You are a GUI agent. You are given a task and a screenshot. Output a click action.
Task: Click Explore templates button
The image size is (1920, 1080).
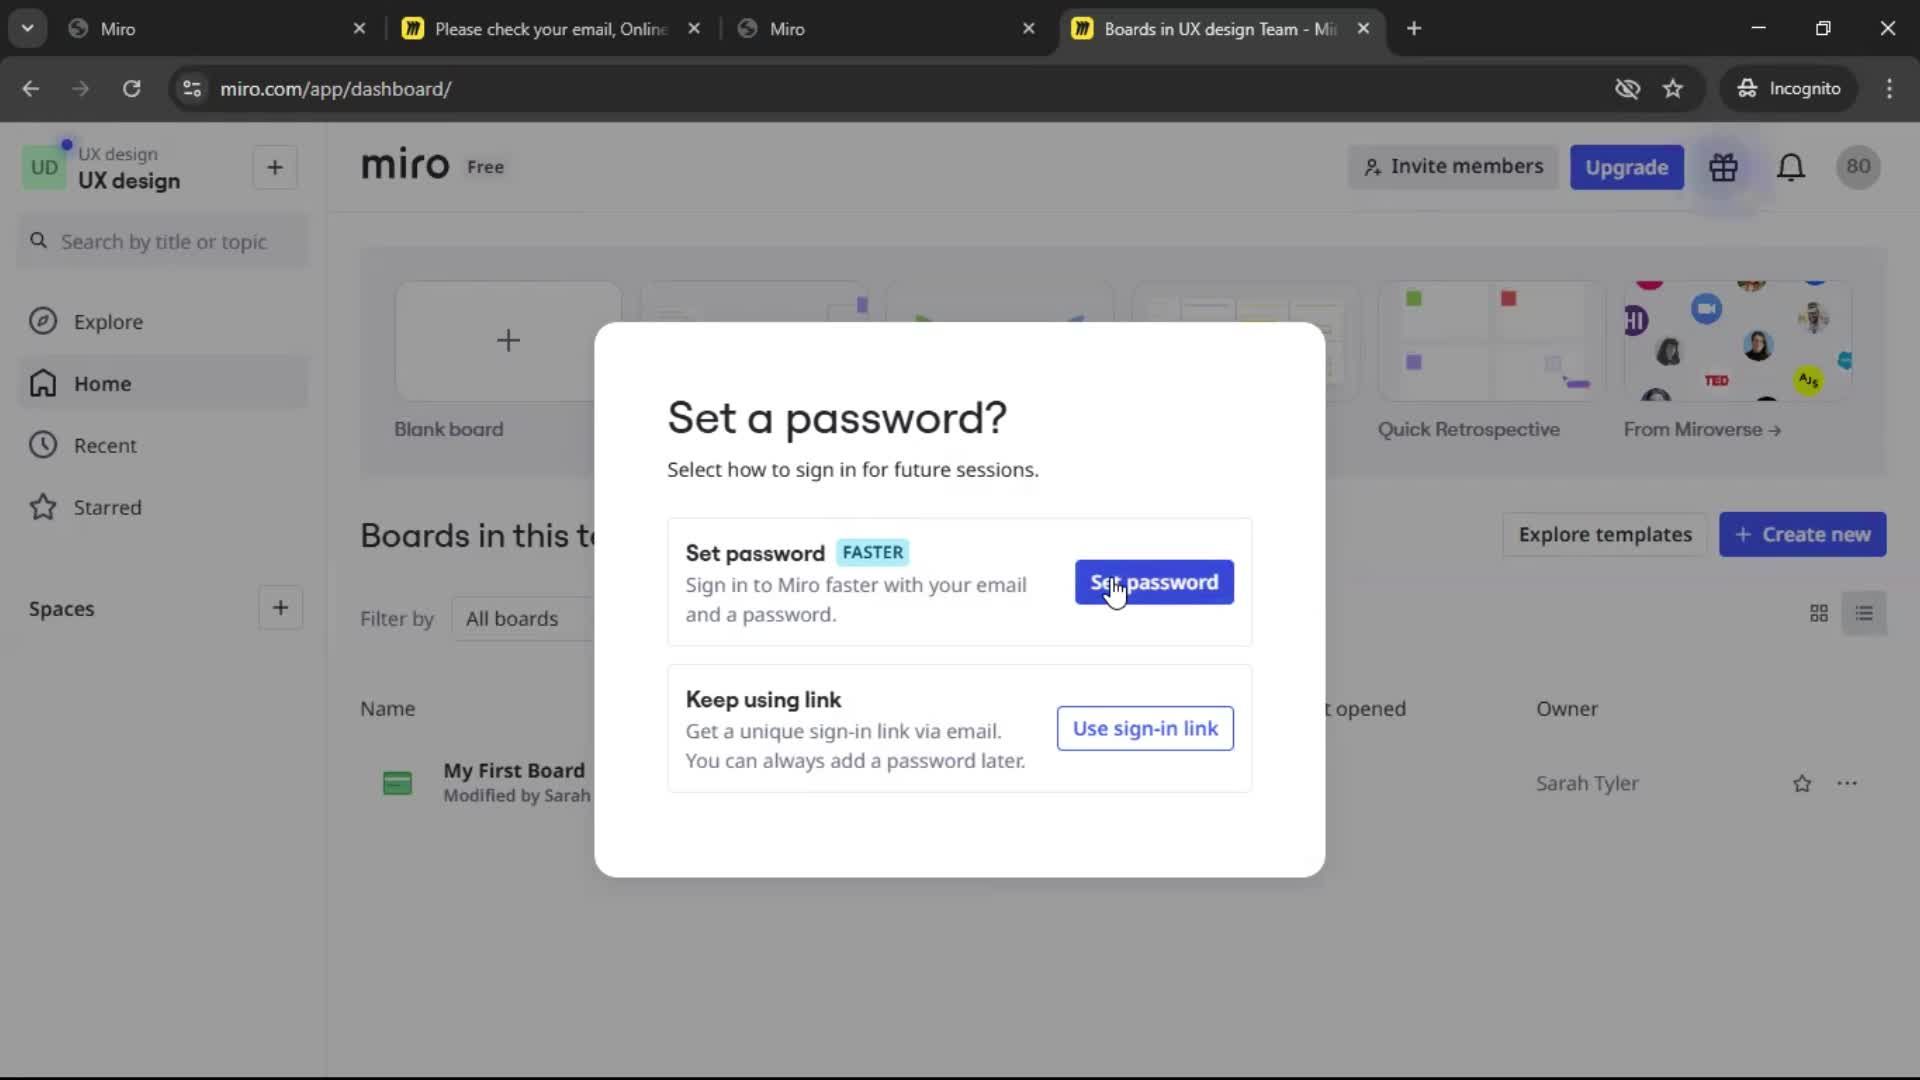[x=1605, y=535]
